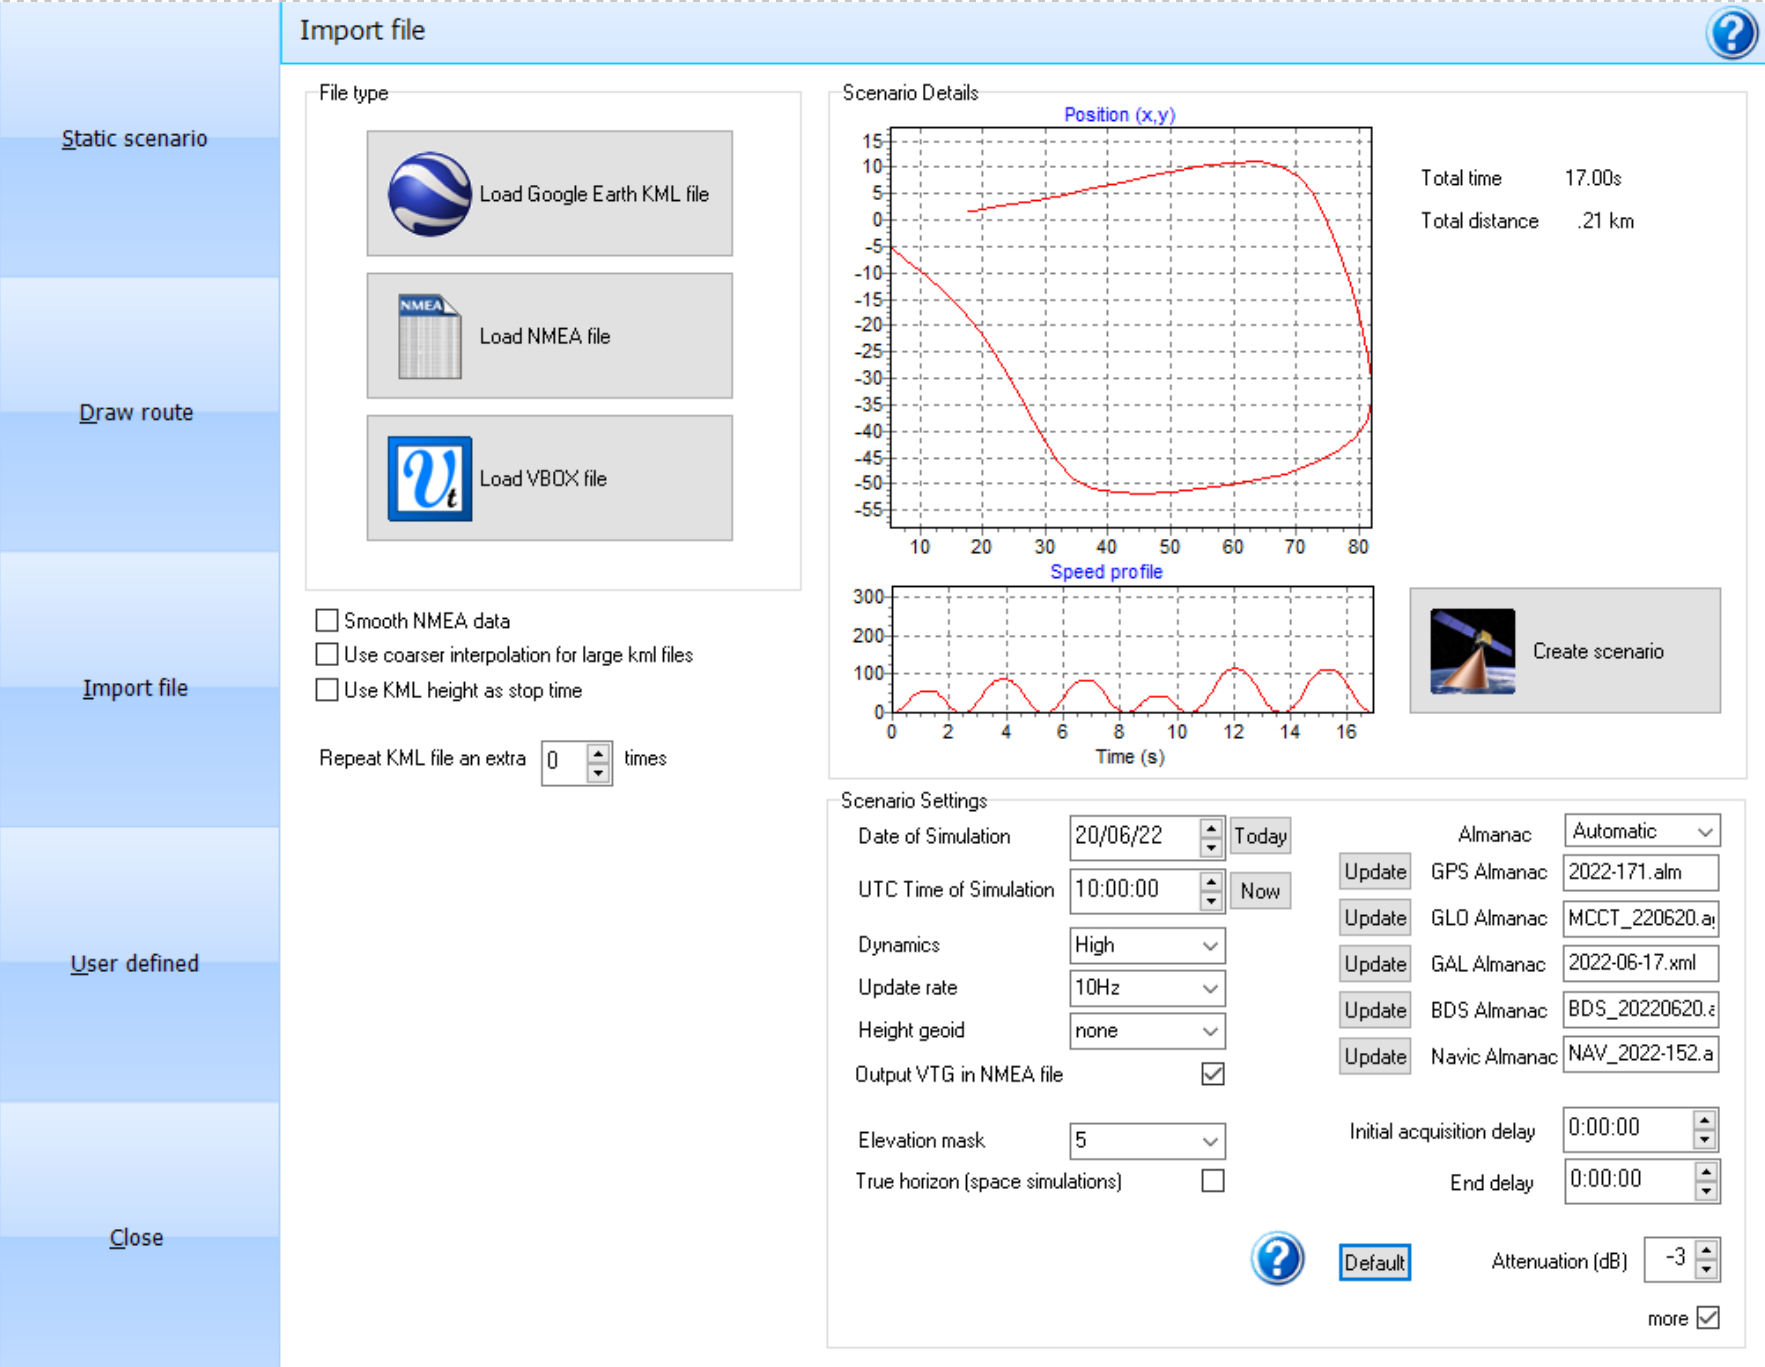Image resolution: width=1765 pixels, height=1367 pixels.
Task: Decrease Repeat KML file count
Action: [598, 773]
